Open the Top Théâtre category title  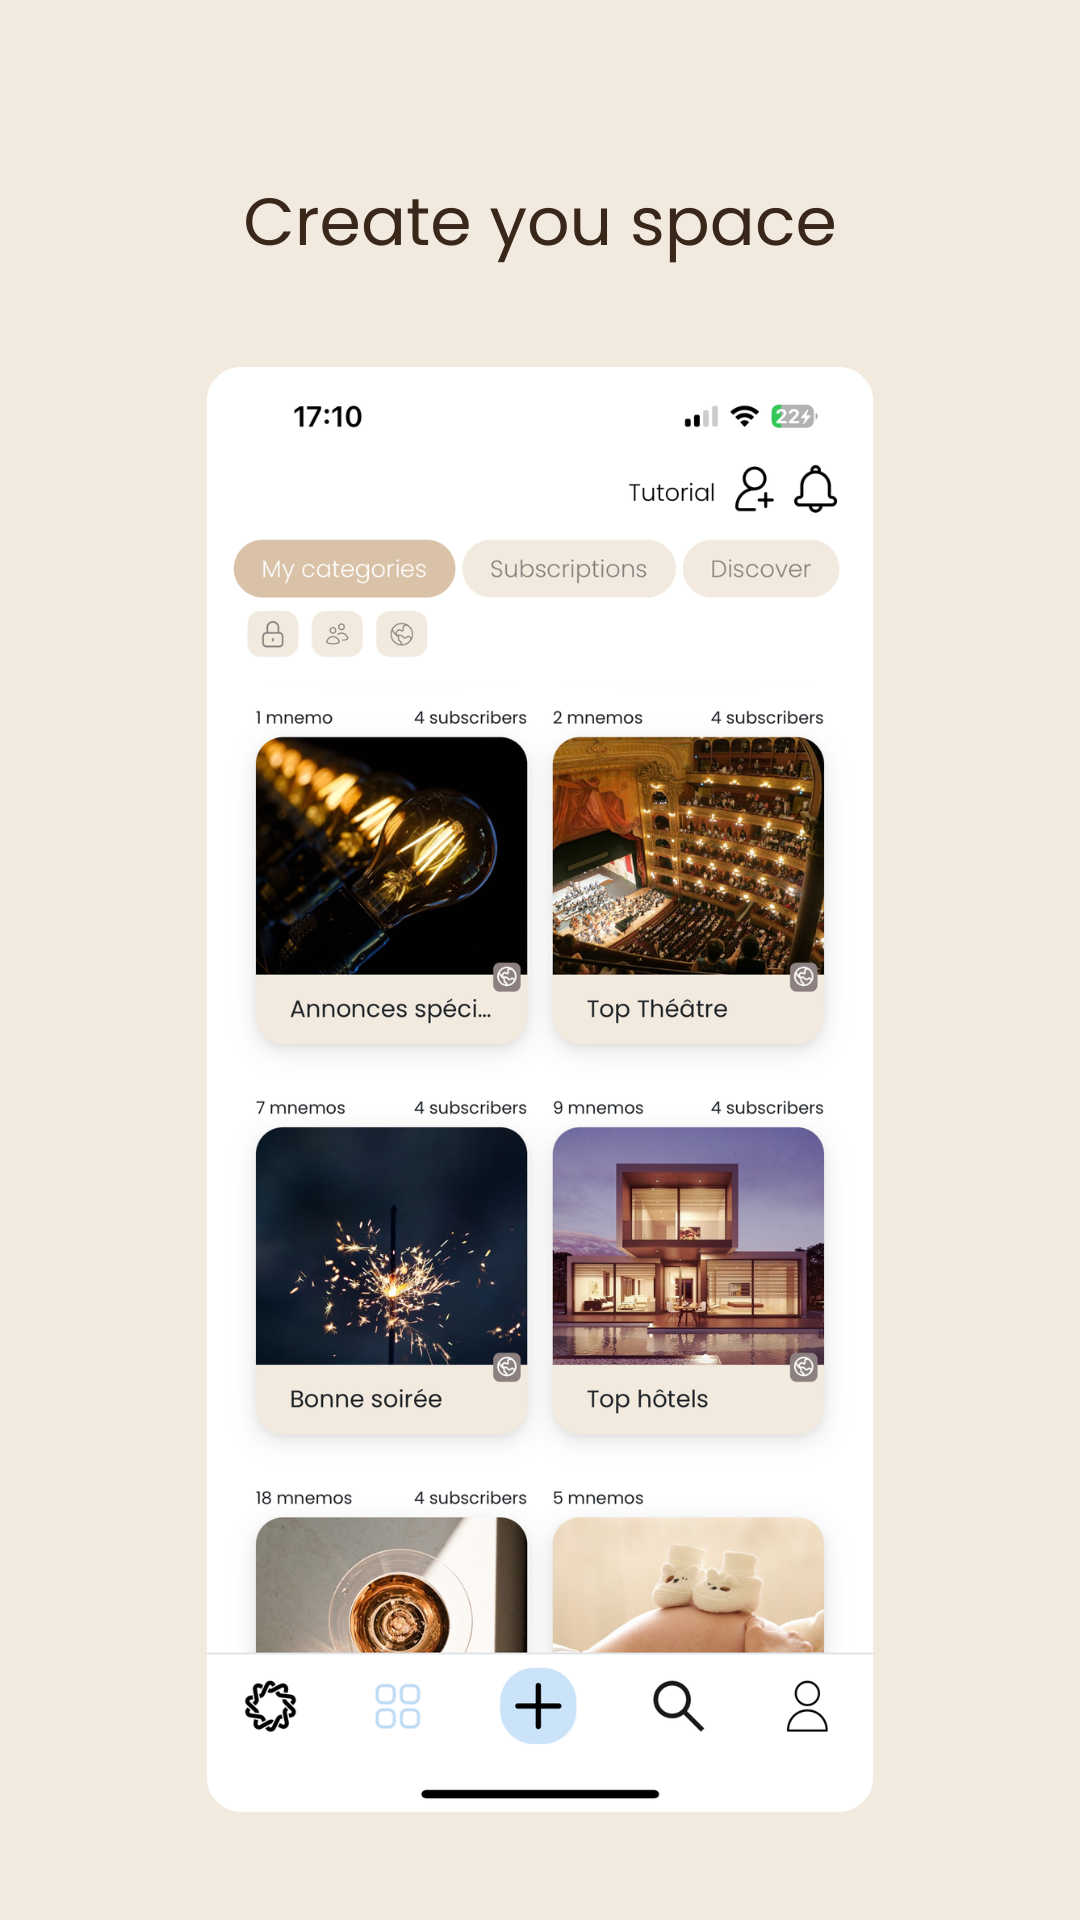point(657,1009)
